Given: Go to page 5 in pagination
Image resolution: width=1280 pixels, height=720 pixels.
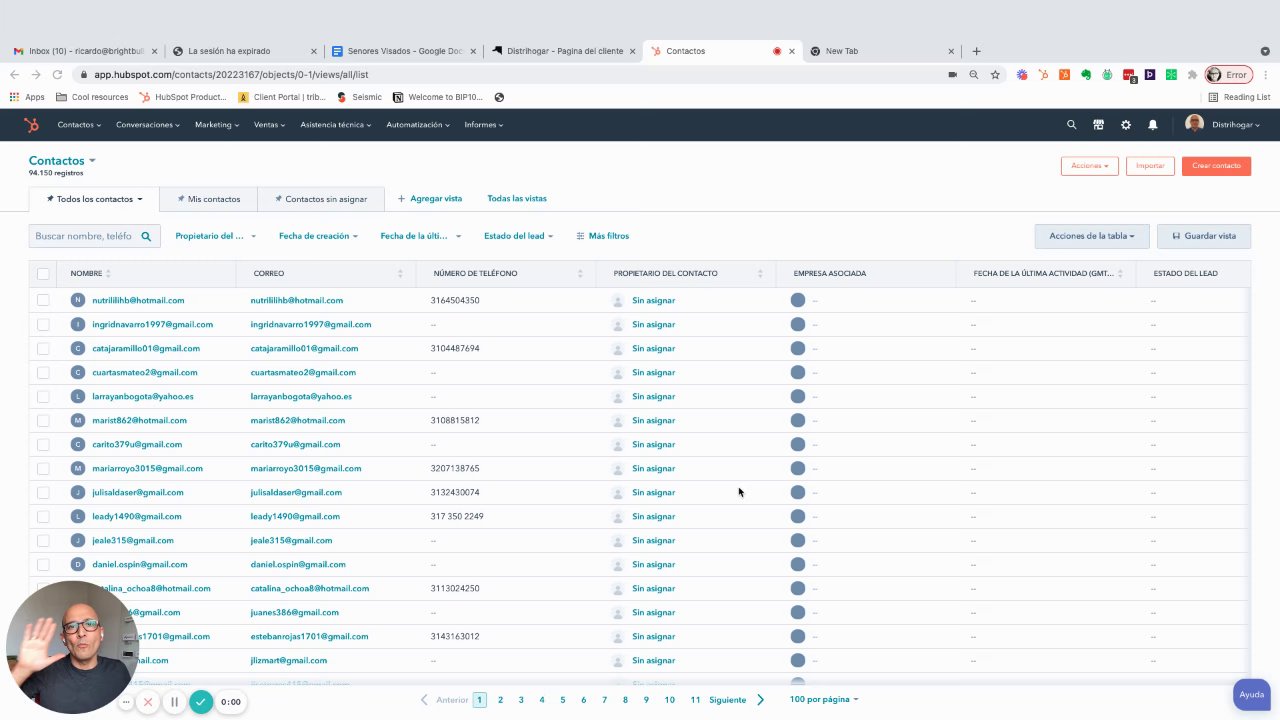Looking at the screenshot, I should 563,700.
